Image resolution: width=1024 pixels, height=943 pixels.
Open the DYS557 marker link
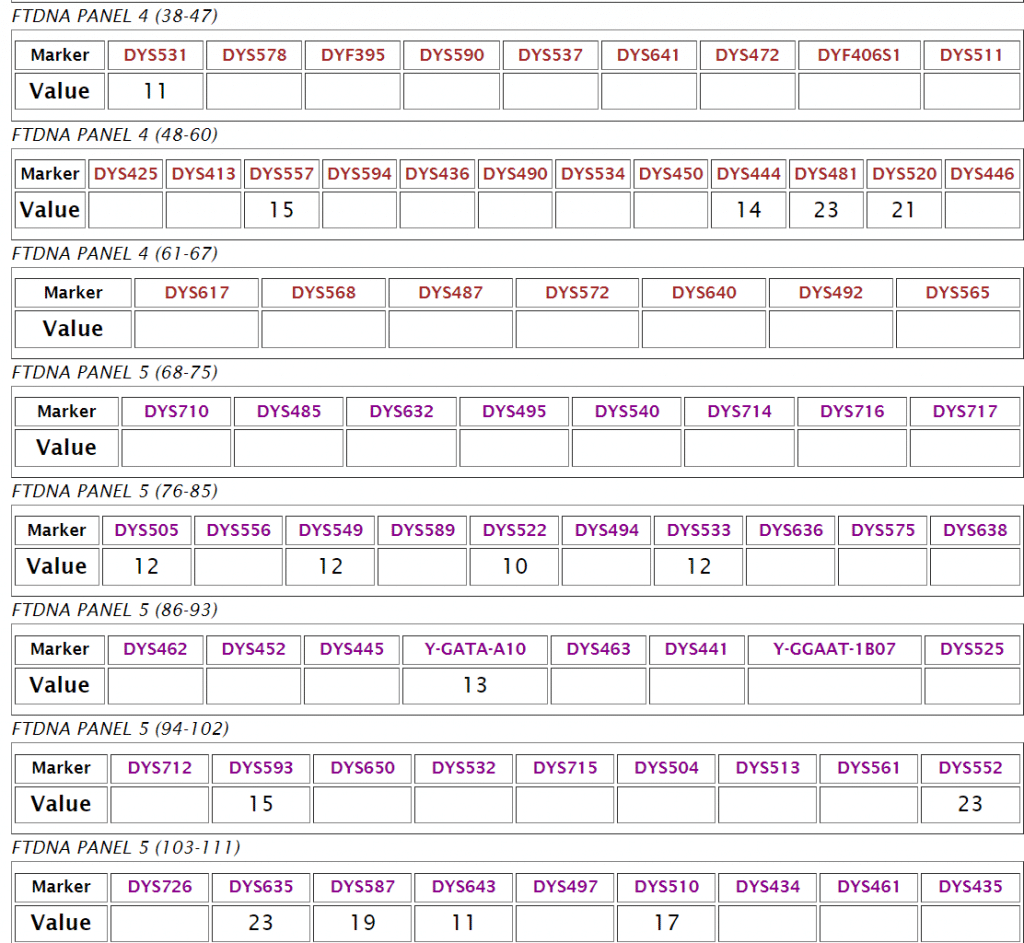pos(281,174)
